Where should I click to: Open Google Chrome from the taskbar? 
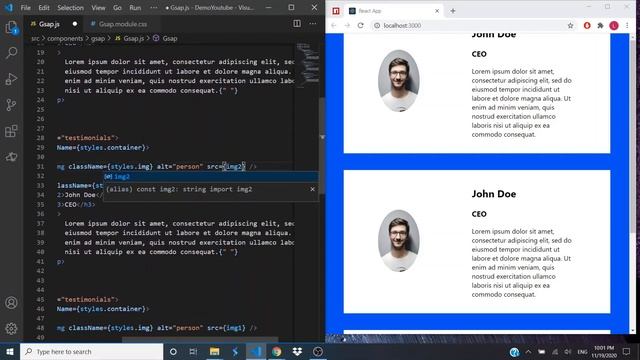point(276,351)
